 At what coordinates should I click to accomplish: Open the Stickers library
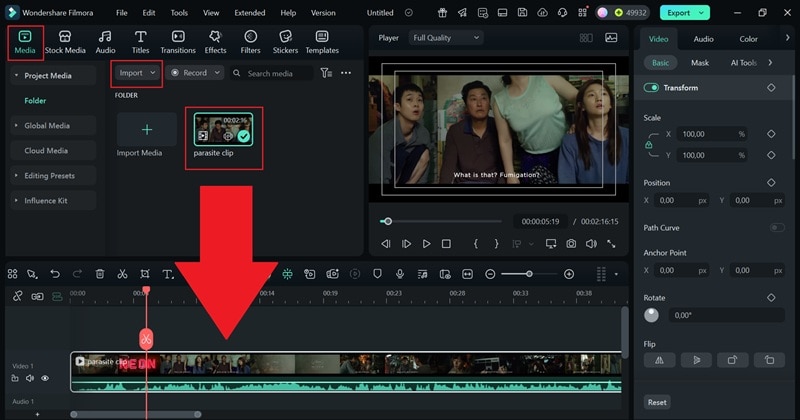[285, 42]
